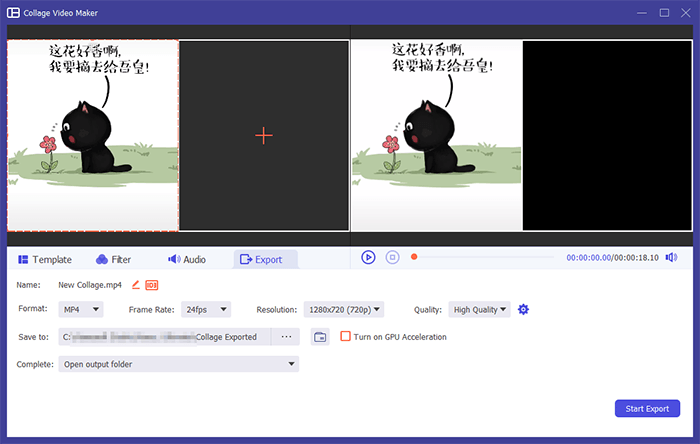Expand the Complete action dropdown
700x444 pixels.
pyautogui.click(x=179, y=364)
